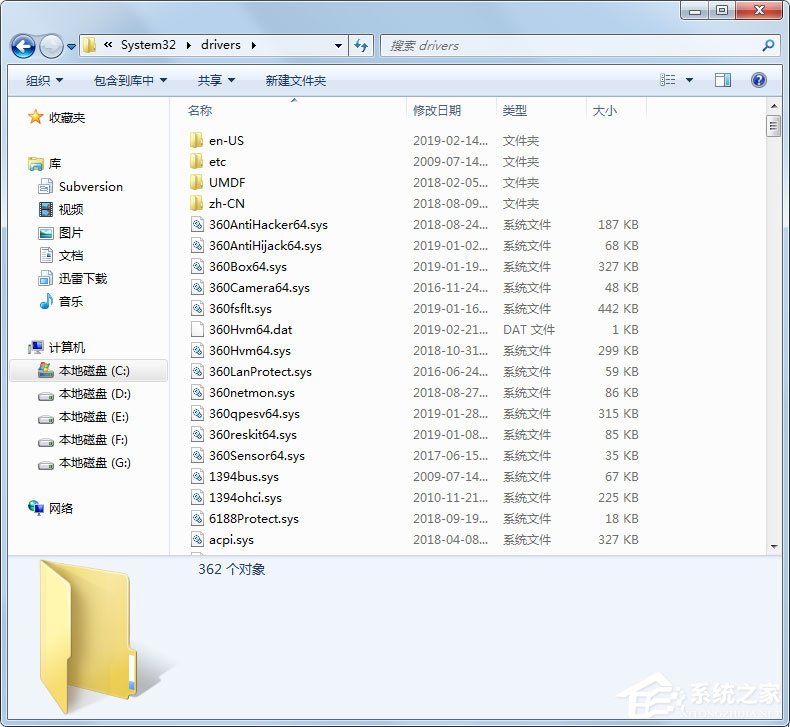Select 网络 in navigation pane

click(x=60, y=508)
